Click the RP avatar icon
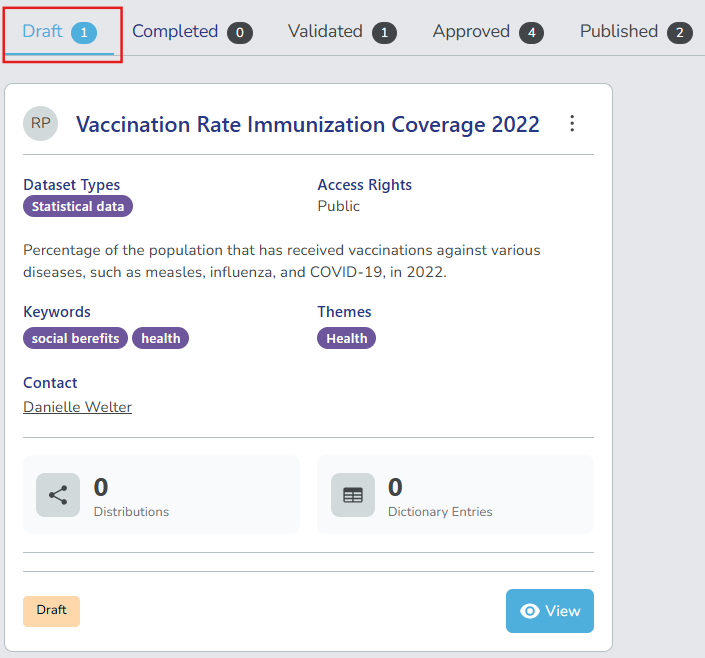This screenshot has height=658, width=705. 41,124
